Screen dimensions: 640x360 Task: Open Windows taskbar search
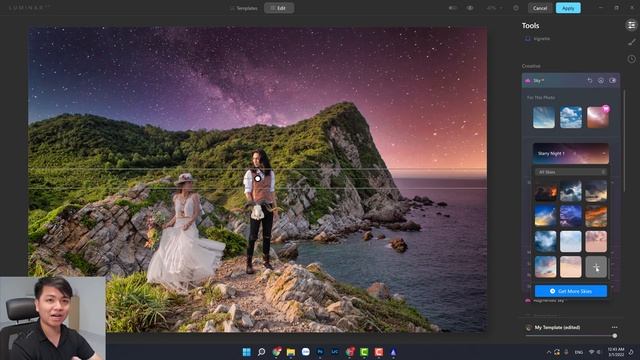click(x=262, y=352)
